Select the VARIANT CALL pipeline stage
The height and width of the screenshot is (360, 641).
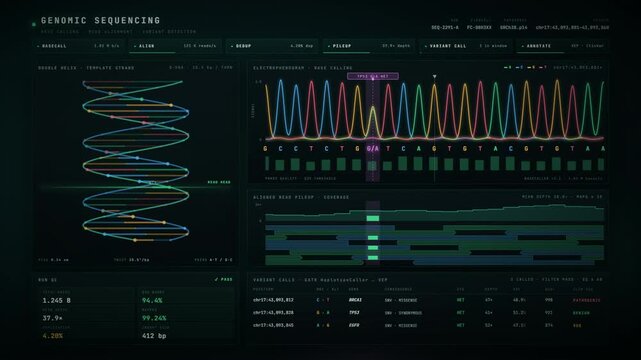[x=465, y=46]
